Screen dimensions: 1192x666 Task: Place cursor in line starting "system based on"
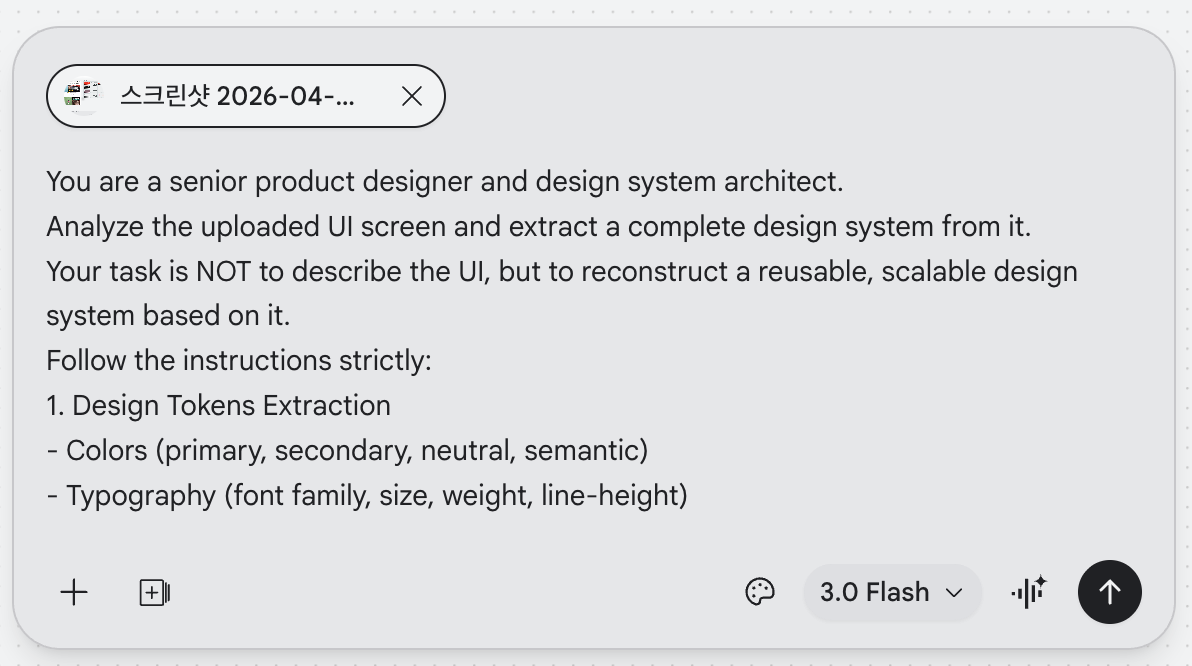point(168,316)
